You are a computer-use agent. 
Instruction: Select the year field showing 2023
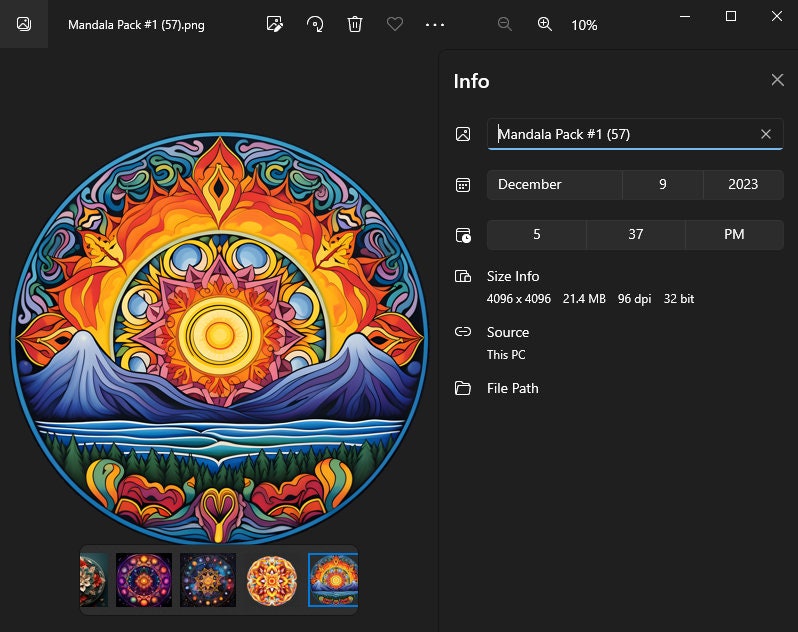click(743, 184)
